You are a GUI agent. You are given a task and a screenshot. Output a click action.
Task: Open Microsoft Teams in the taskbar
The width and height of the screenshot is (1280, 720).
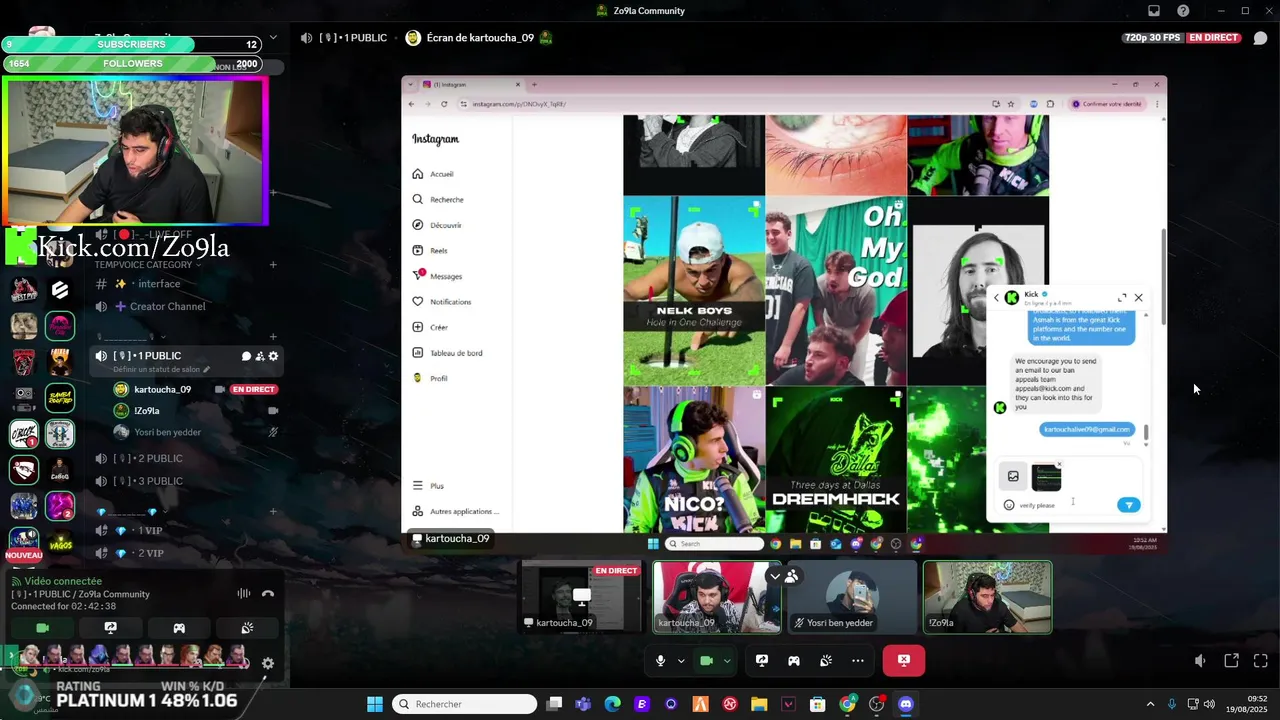583,704
